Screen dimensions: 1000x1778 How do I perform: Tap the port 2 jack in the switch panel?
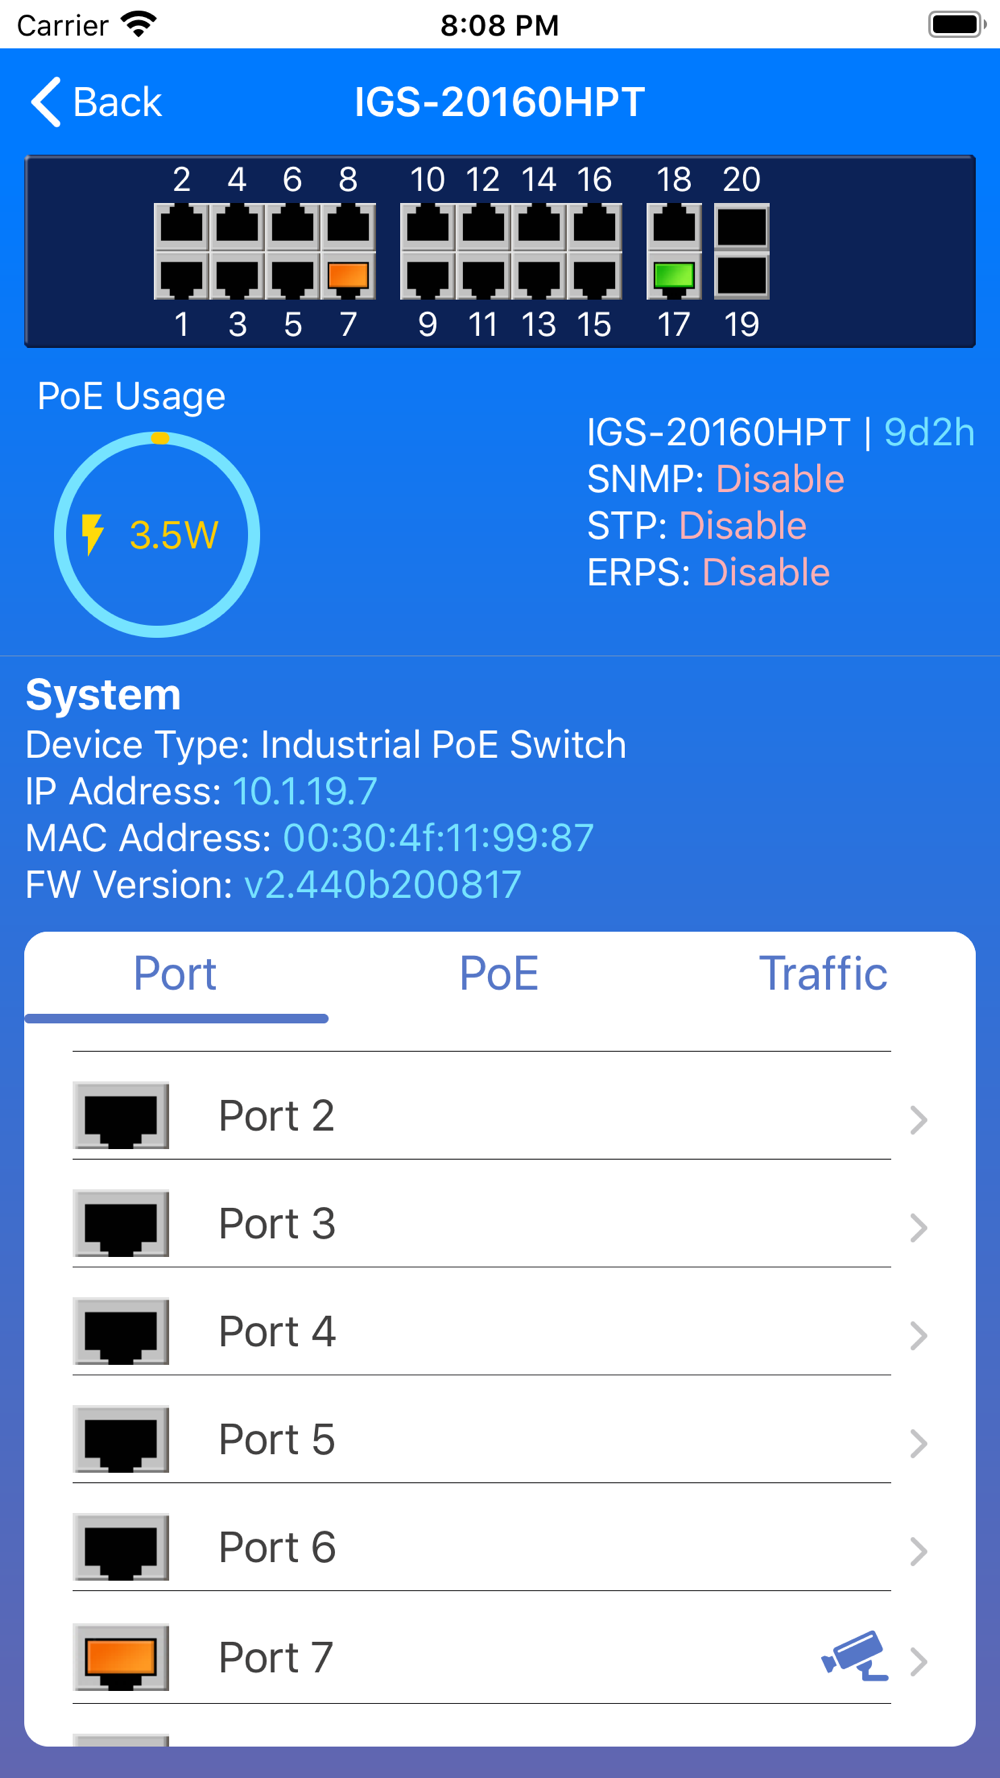click(x=181, y=228)
